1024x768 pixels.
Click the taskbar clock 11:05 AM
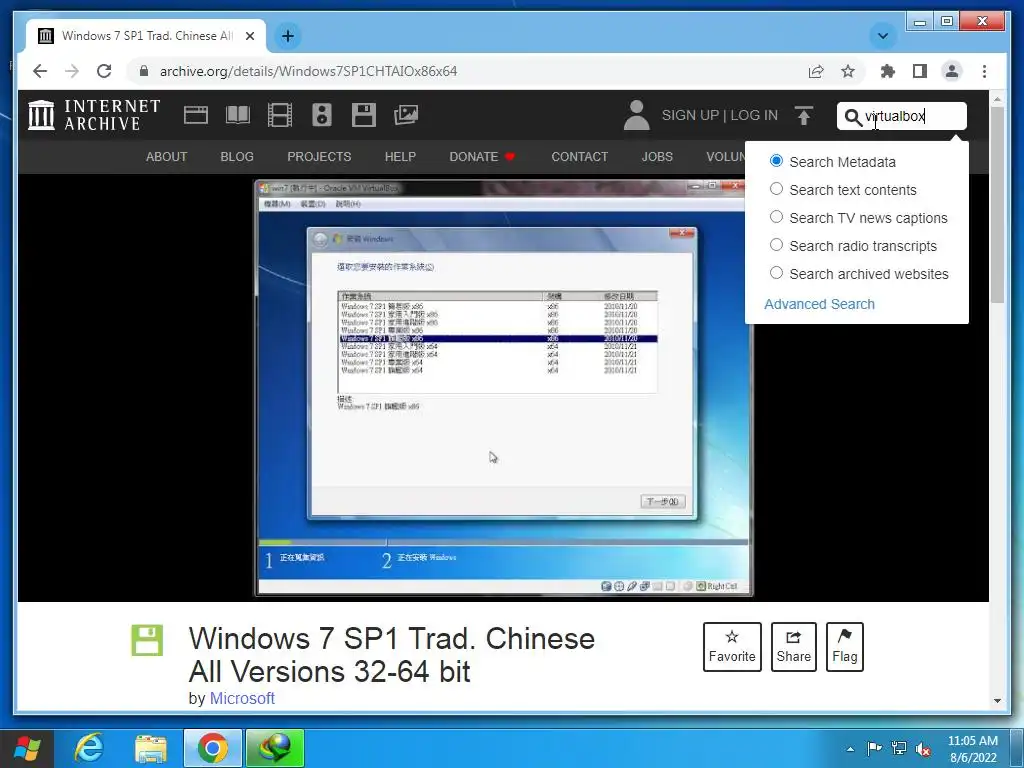972,749
